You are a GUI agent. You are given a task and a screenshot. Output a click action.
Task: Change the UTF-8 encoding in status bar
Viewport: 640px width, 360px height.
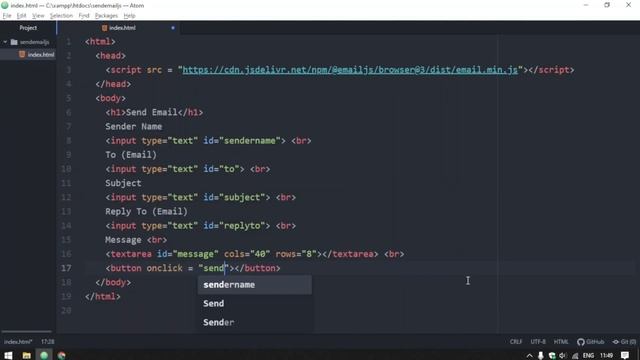point(538,342)
